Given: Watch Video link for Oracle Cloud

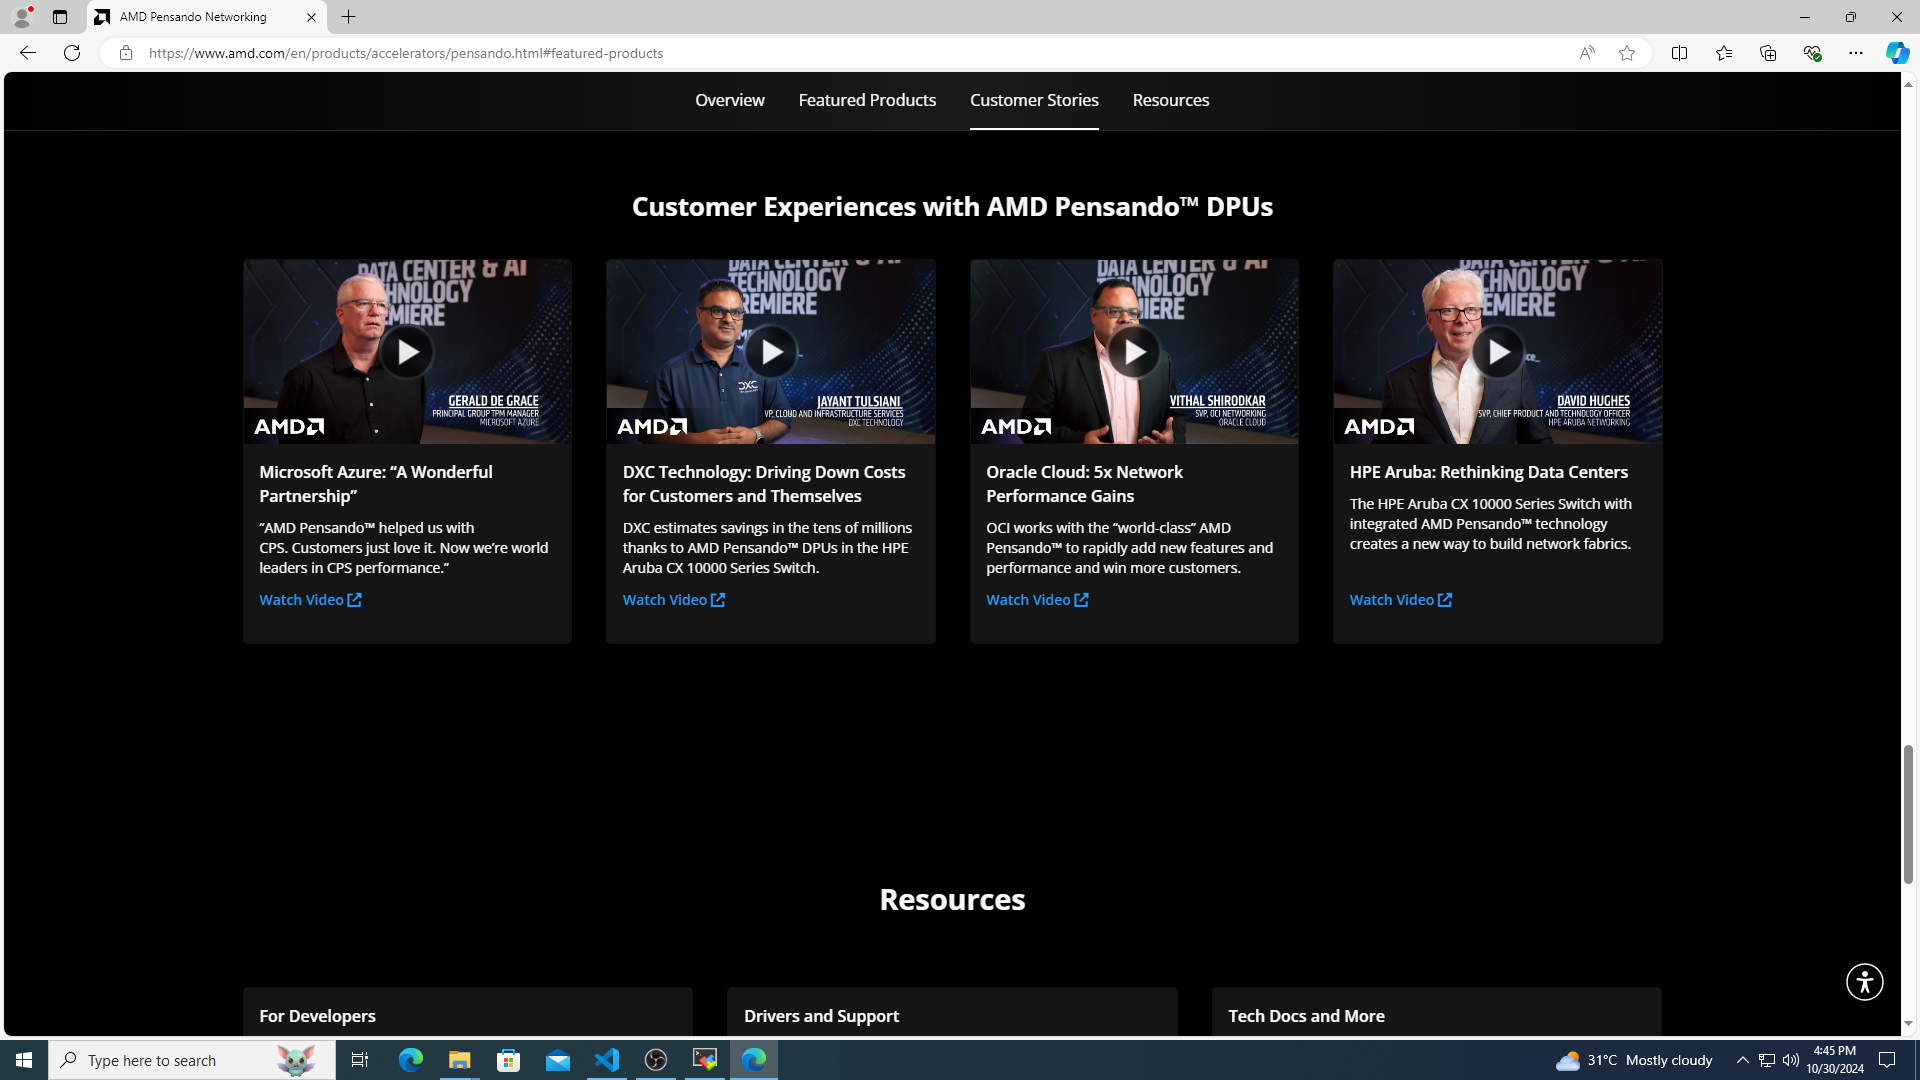Looking at the screenshot, I should [x=1037, y=600].
